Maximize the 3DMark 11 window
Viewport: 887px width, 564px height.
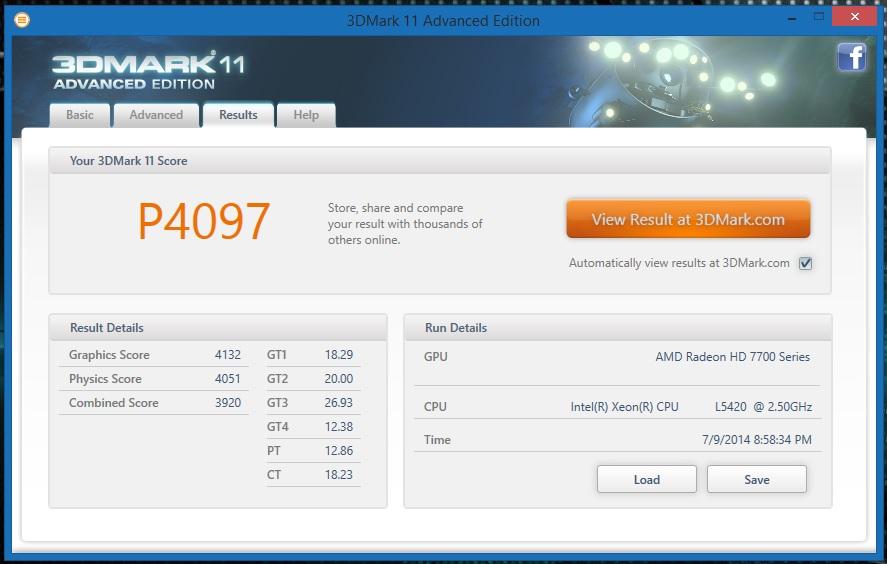[819, 17]
